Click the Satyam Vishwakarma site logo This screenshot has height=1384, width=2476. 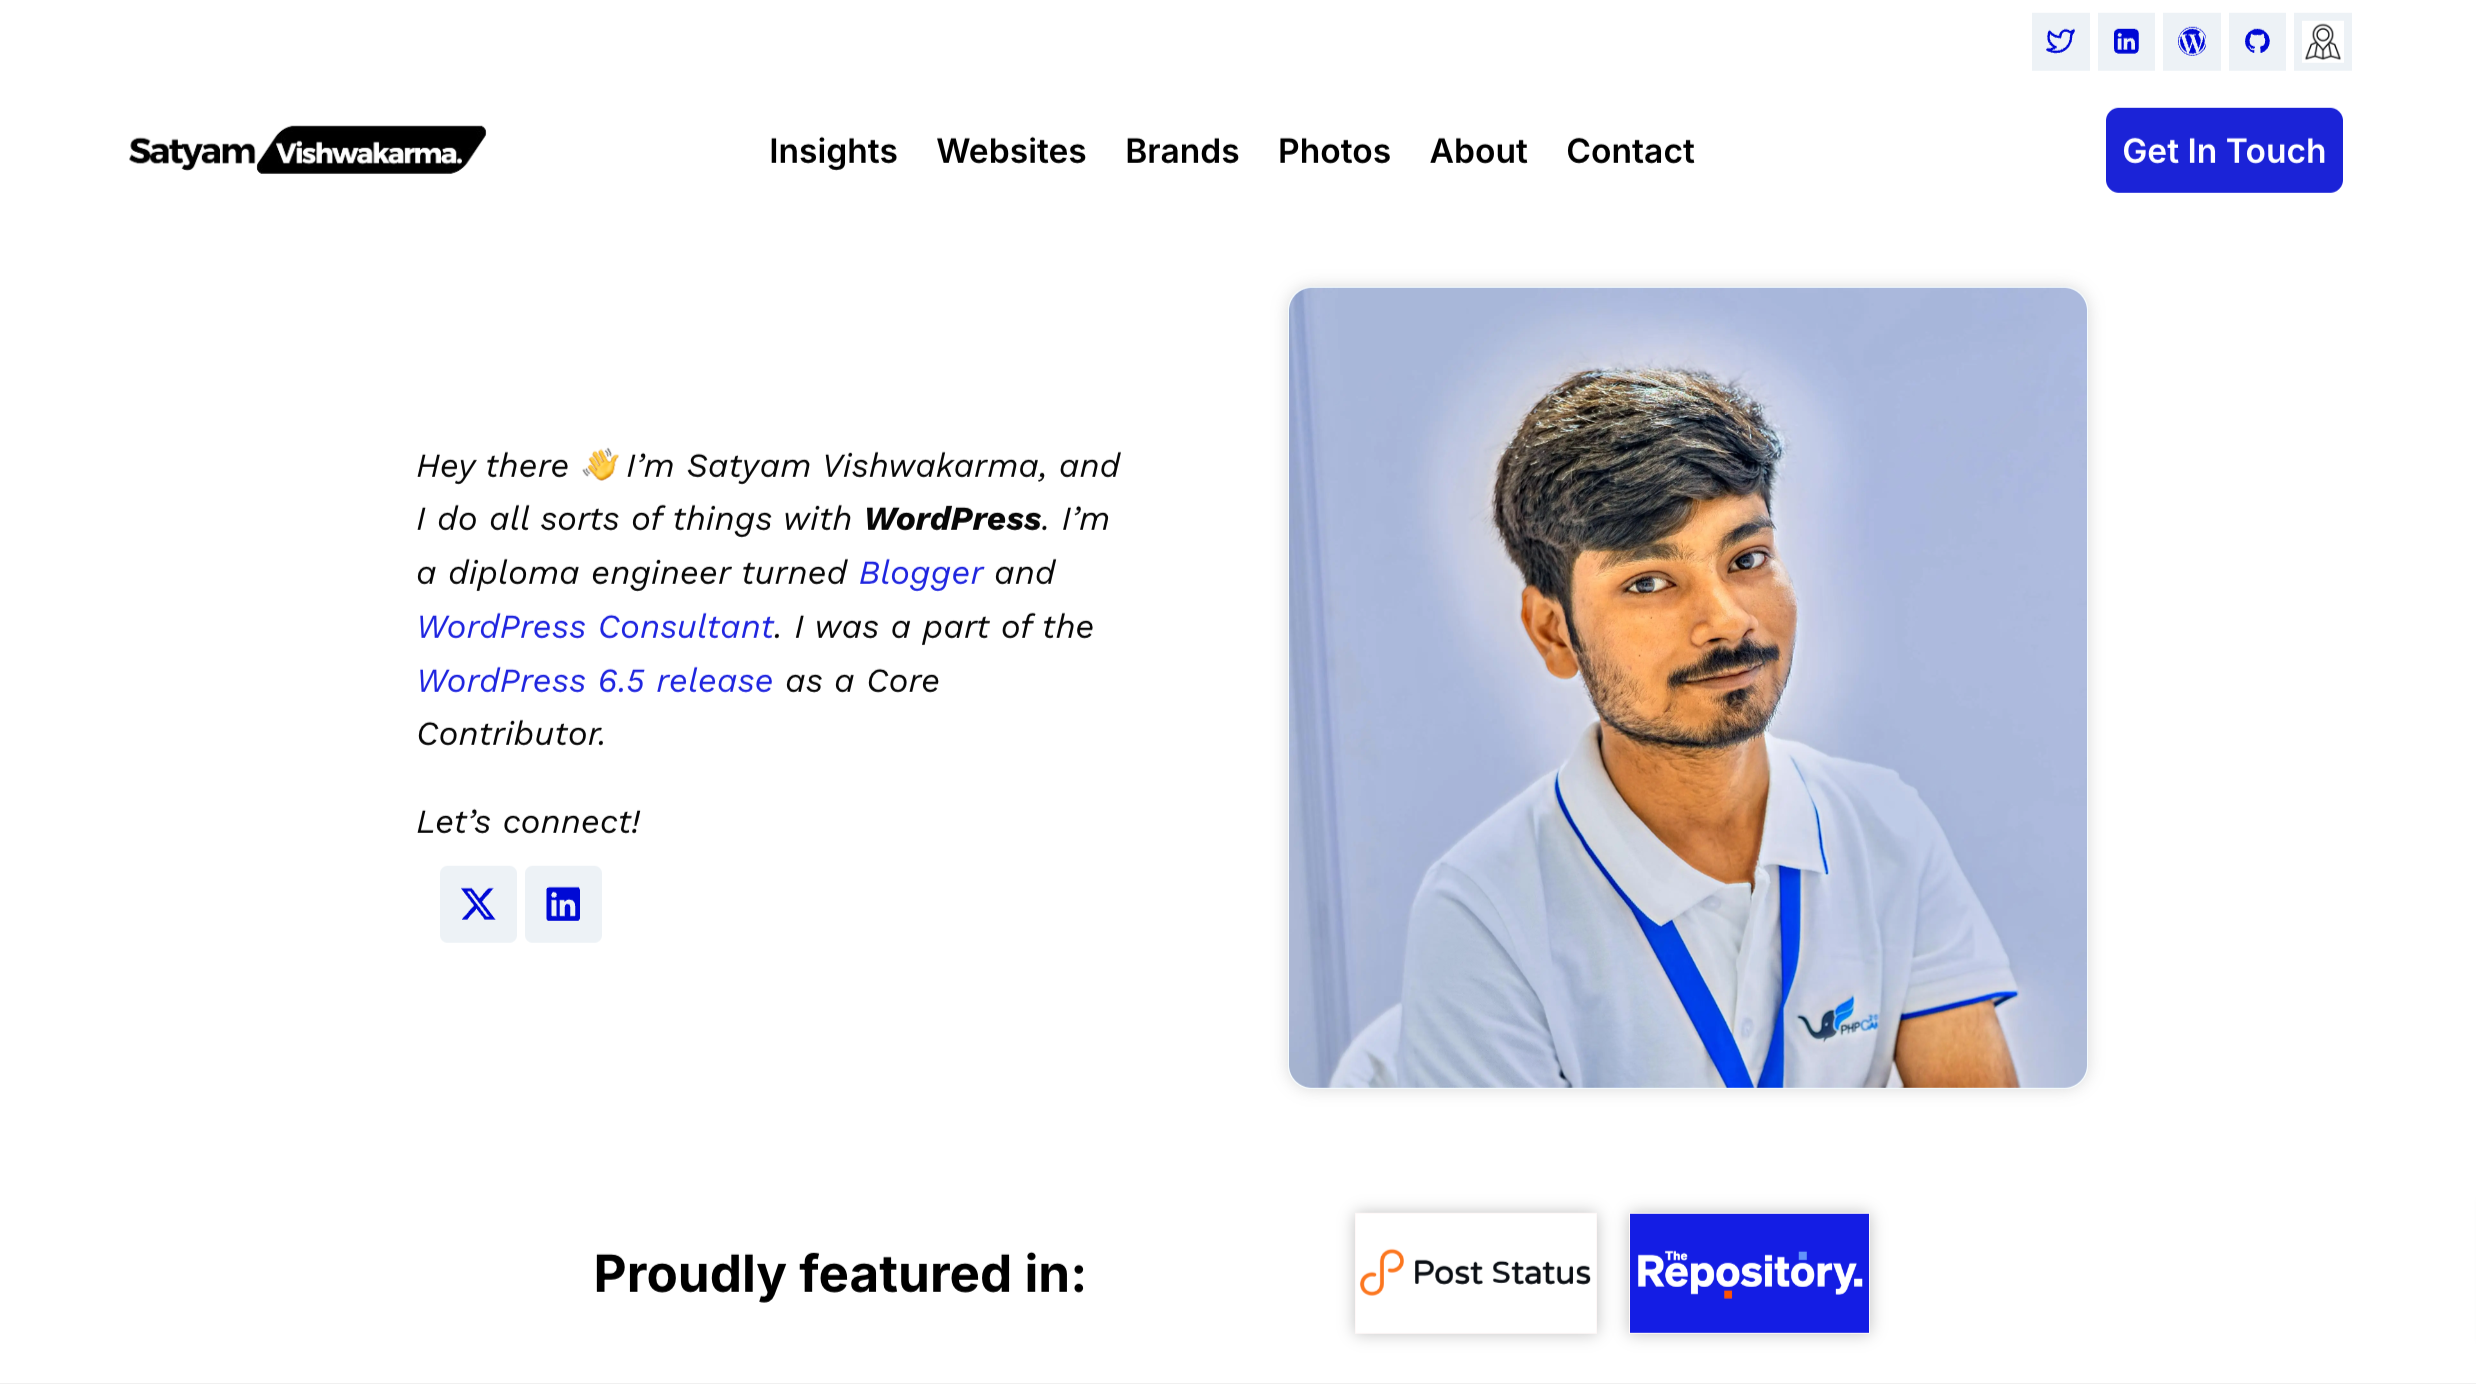307,150
